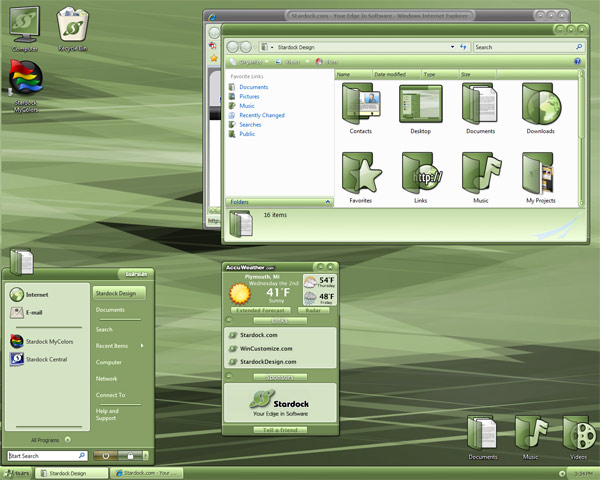This screenshot has width=600, height=480.
Task: Expand the address bar history dropdown arrow
Action: [452, 47]
